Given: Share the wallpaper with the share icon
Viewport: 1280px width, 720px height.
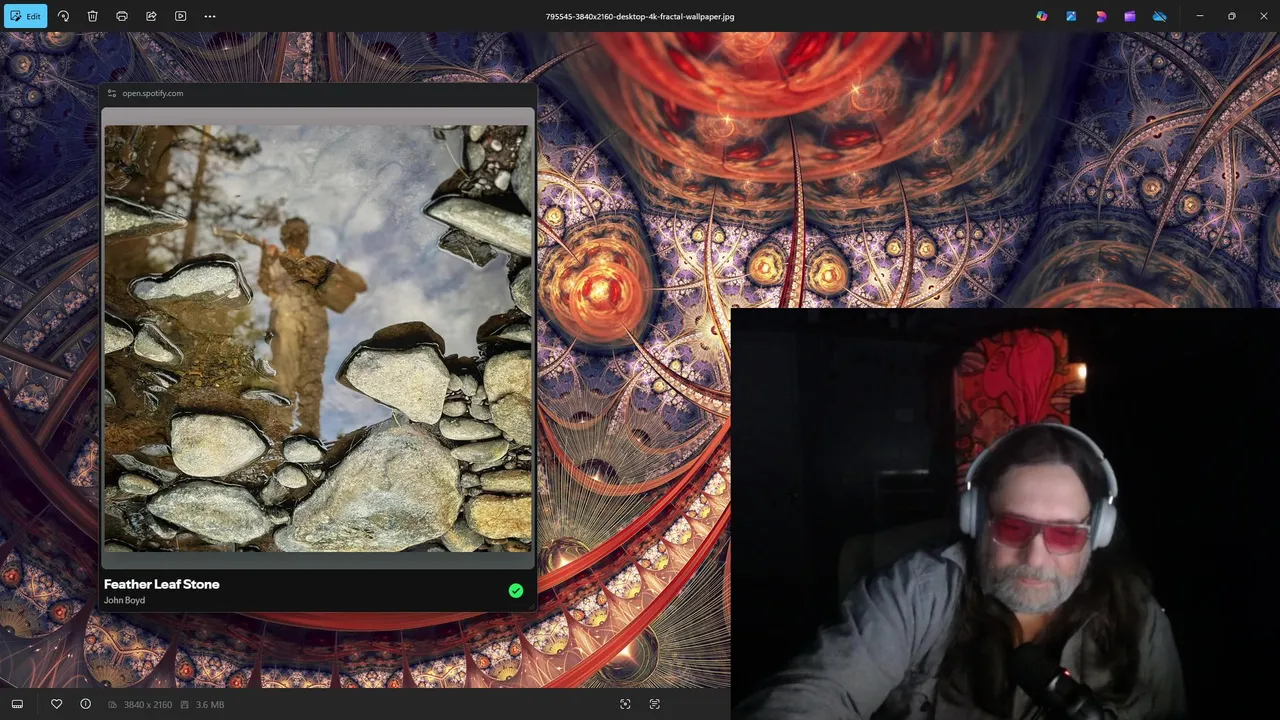Looking at the screenshot, I should (151, 16).
